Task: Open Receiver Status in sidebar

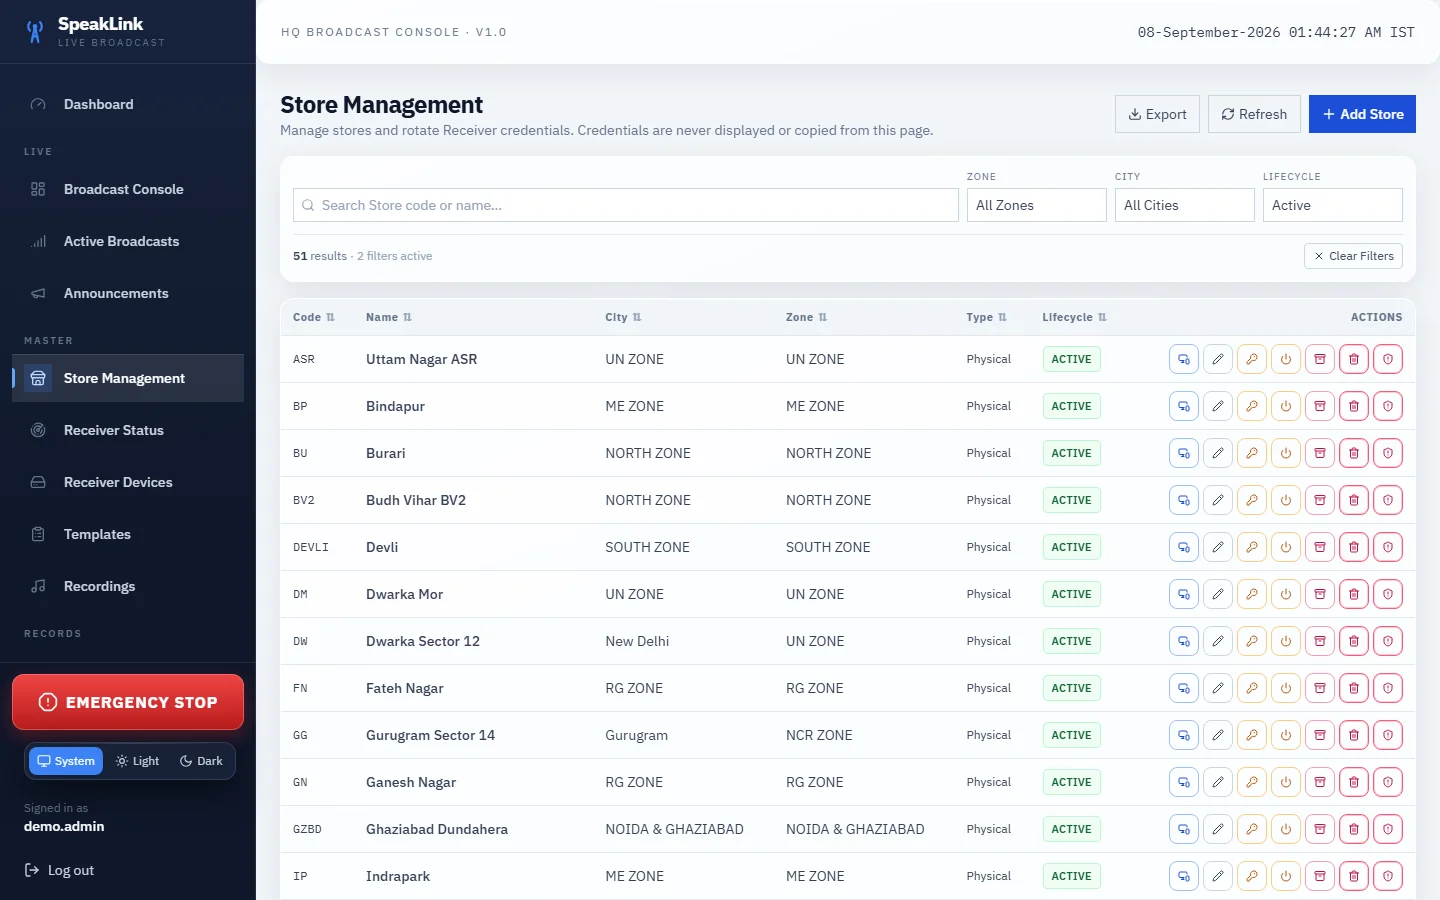Action: pos(128,430)
